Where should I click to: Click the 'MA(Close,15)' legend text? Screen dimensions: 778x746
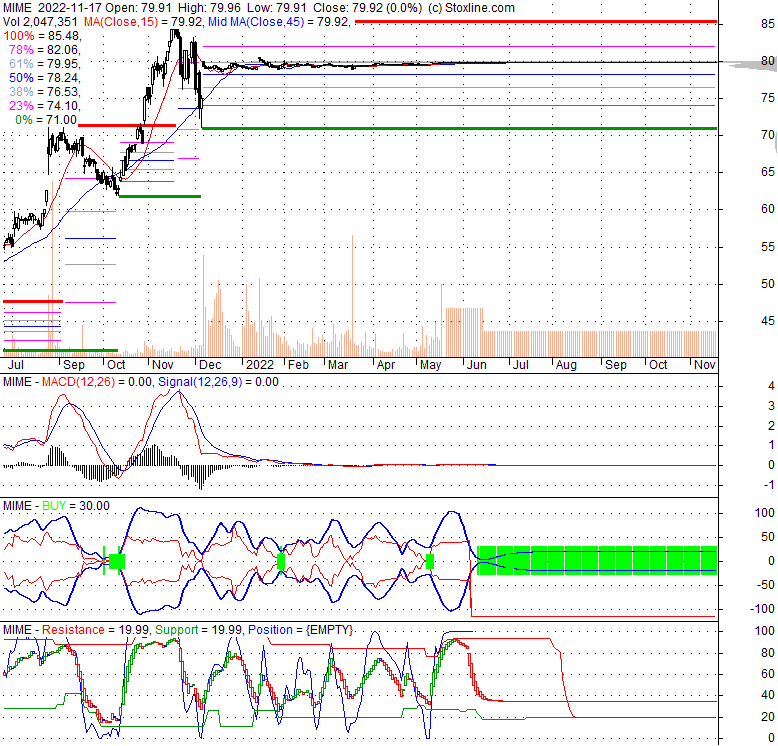point(121,22)
